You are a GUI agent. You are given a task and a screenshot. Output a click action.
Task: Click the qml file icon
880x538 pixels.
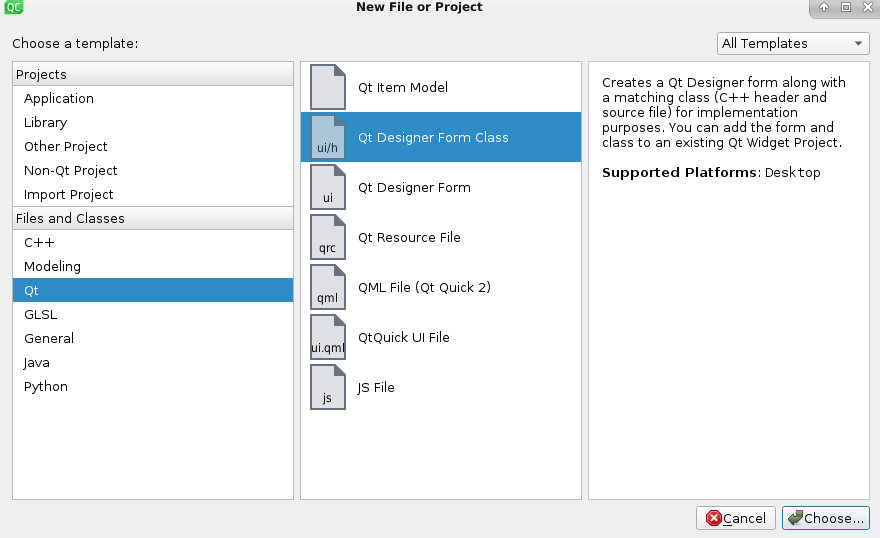[x=328, y=287]
